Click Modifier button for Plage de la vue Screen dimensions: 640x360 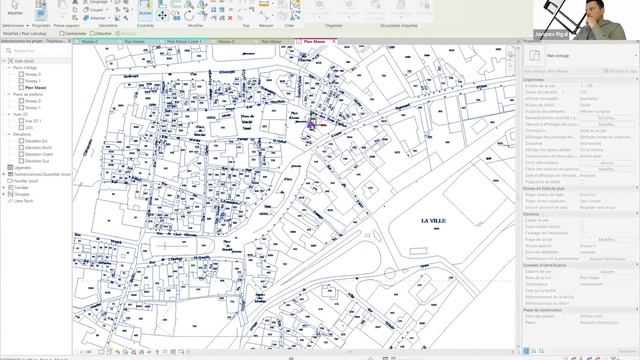(607, 240)
